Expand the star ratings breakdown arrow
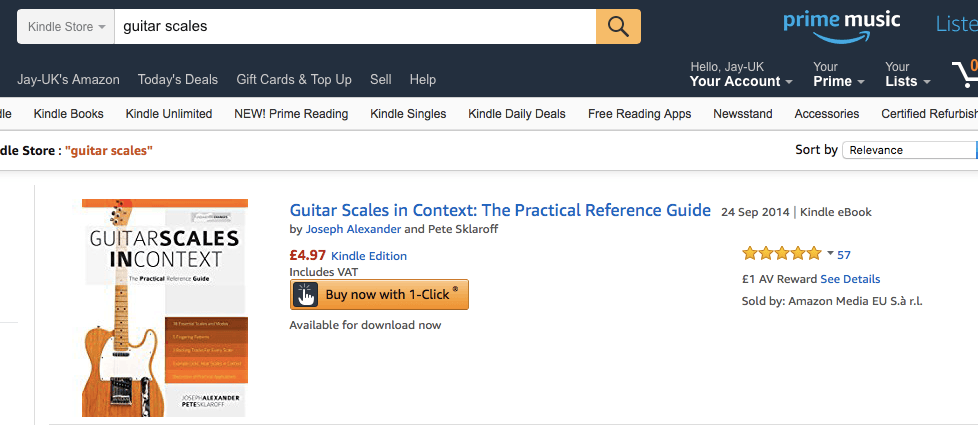Image resolution: width=978 pixels, height=425 pixels. point(829,253)
